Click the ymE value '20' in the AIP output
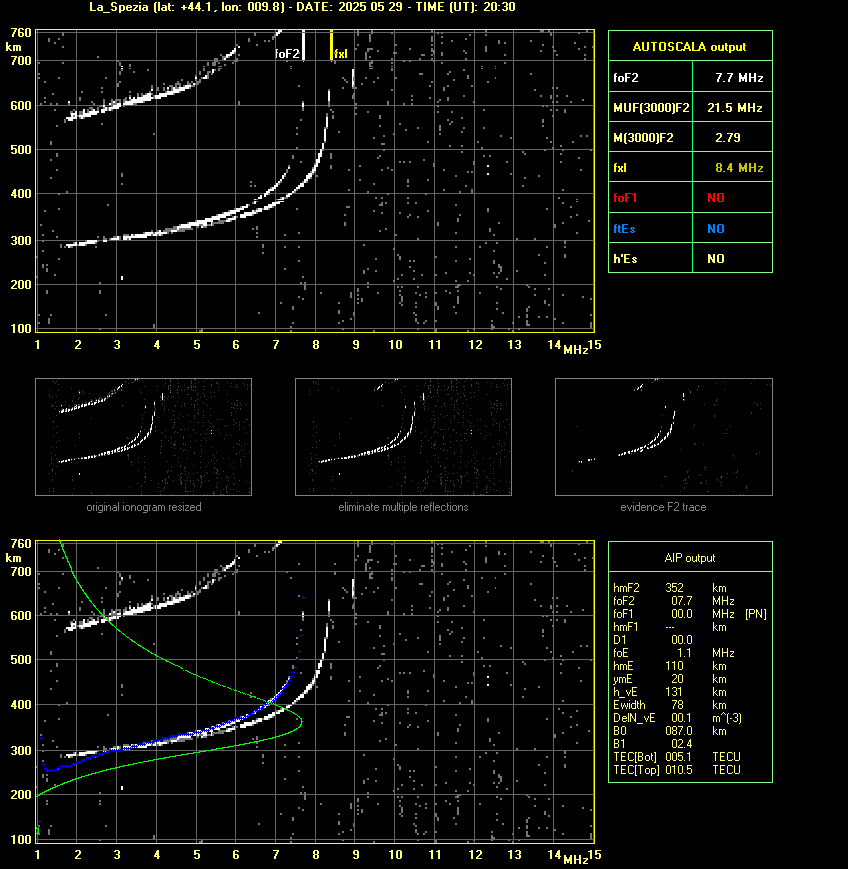The image size is (848, 869). click(677, 679)
